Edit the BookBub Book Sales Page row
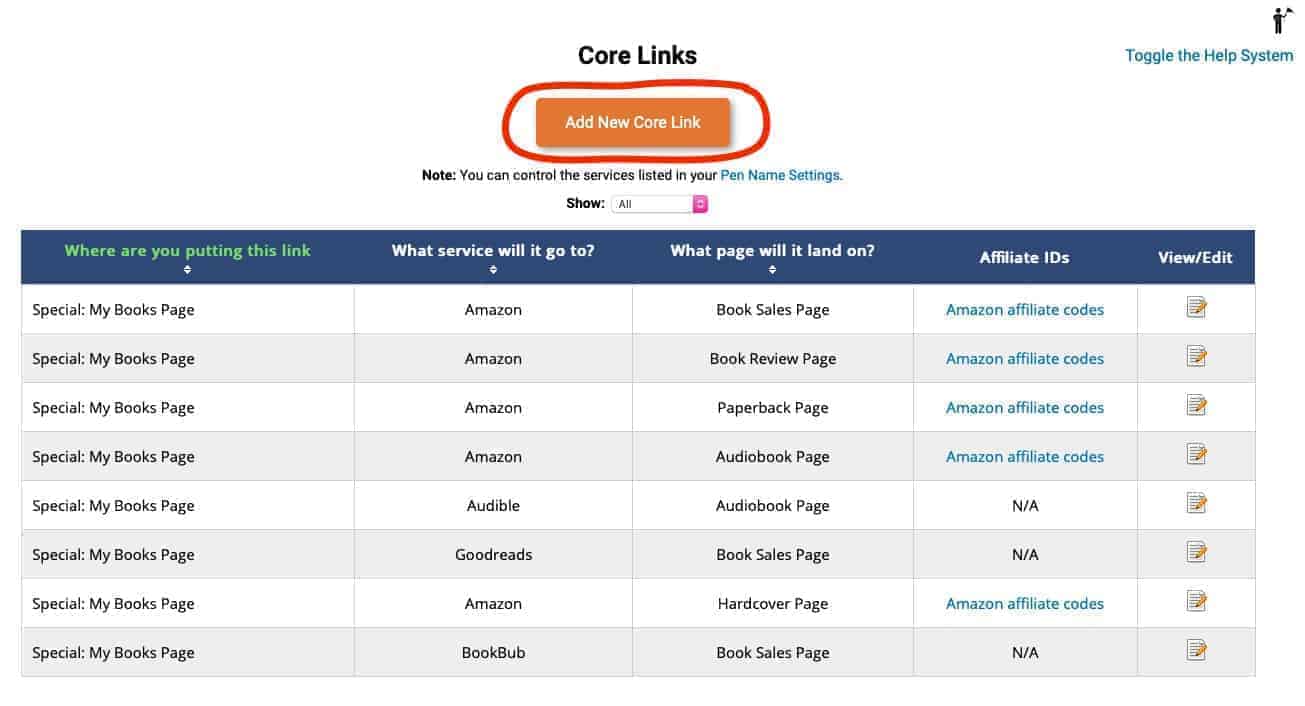Screen dimensions: 1305x706 tap(1196, 651)
